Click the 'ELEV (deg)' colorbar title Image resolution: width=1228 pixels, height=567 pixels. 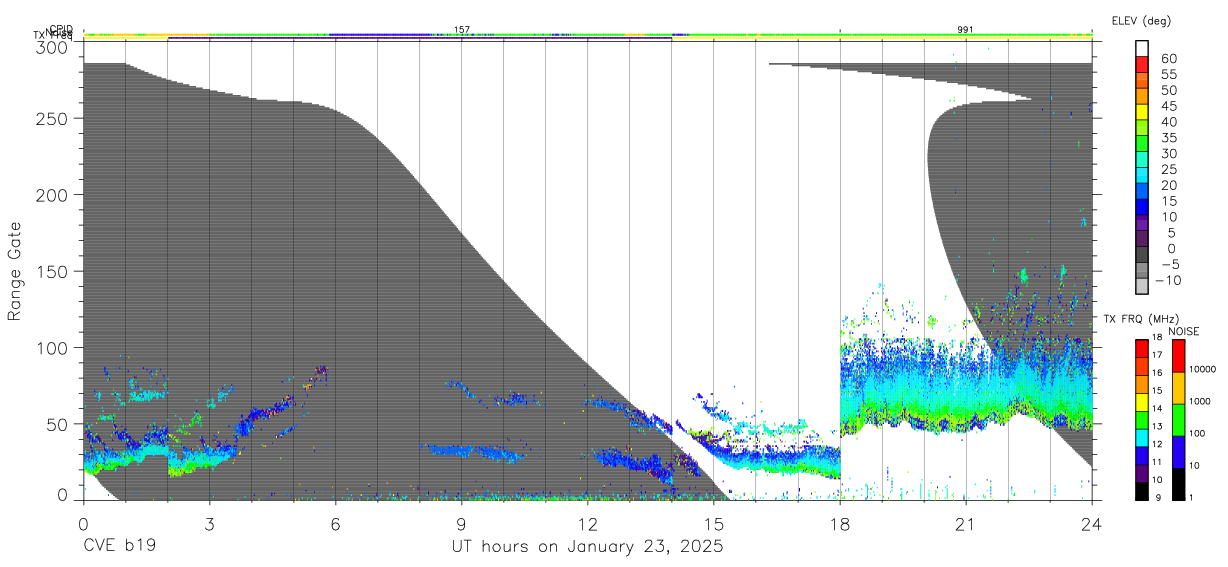coord(1141,20)
